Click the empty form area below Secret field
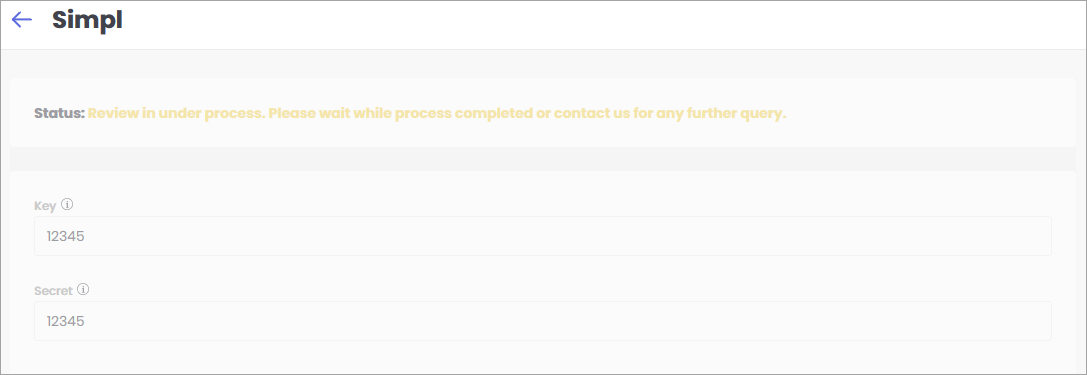 pyautogui.click(x=543, y=358)
